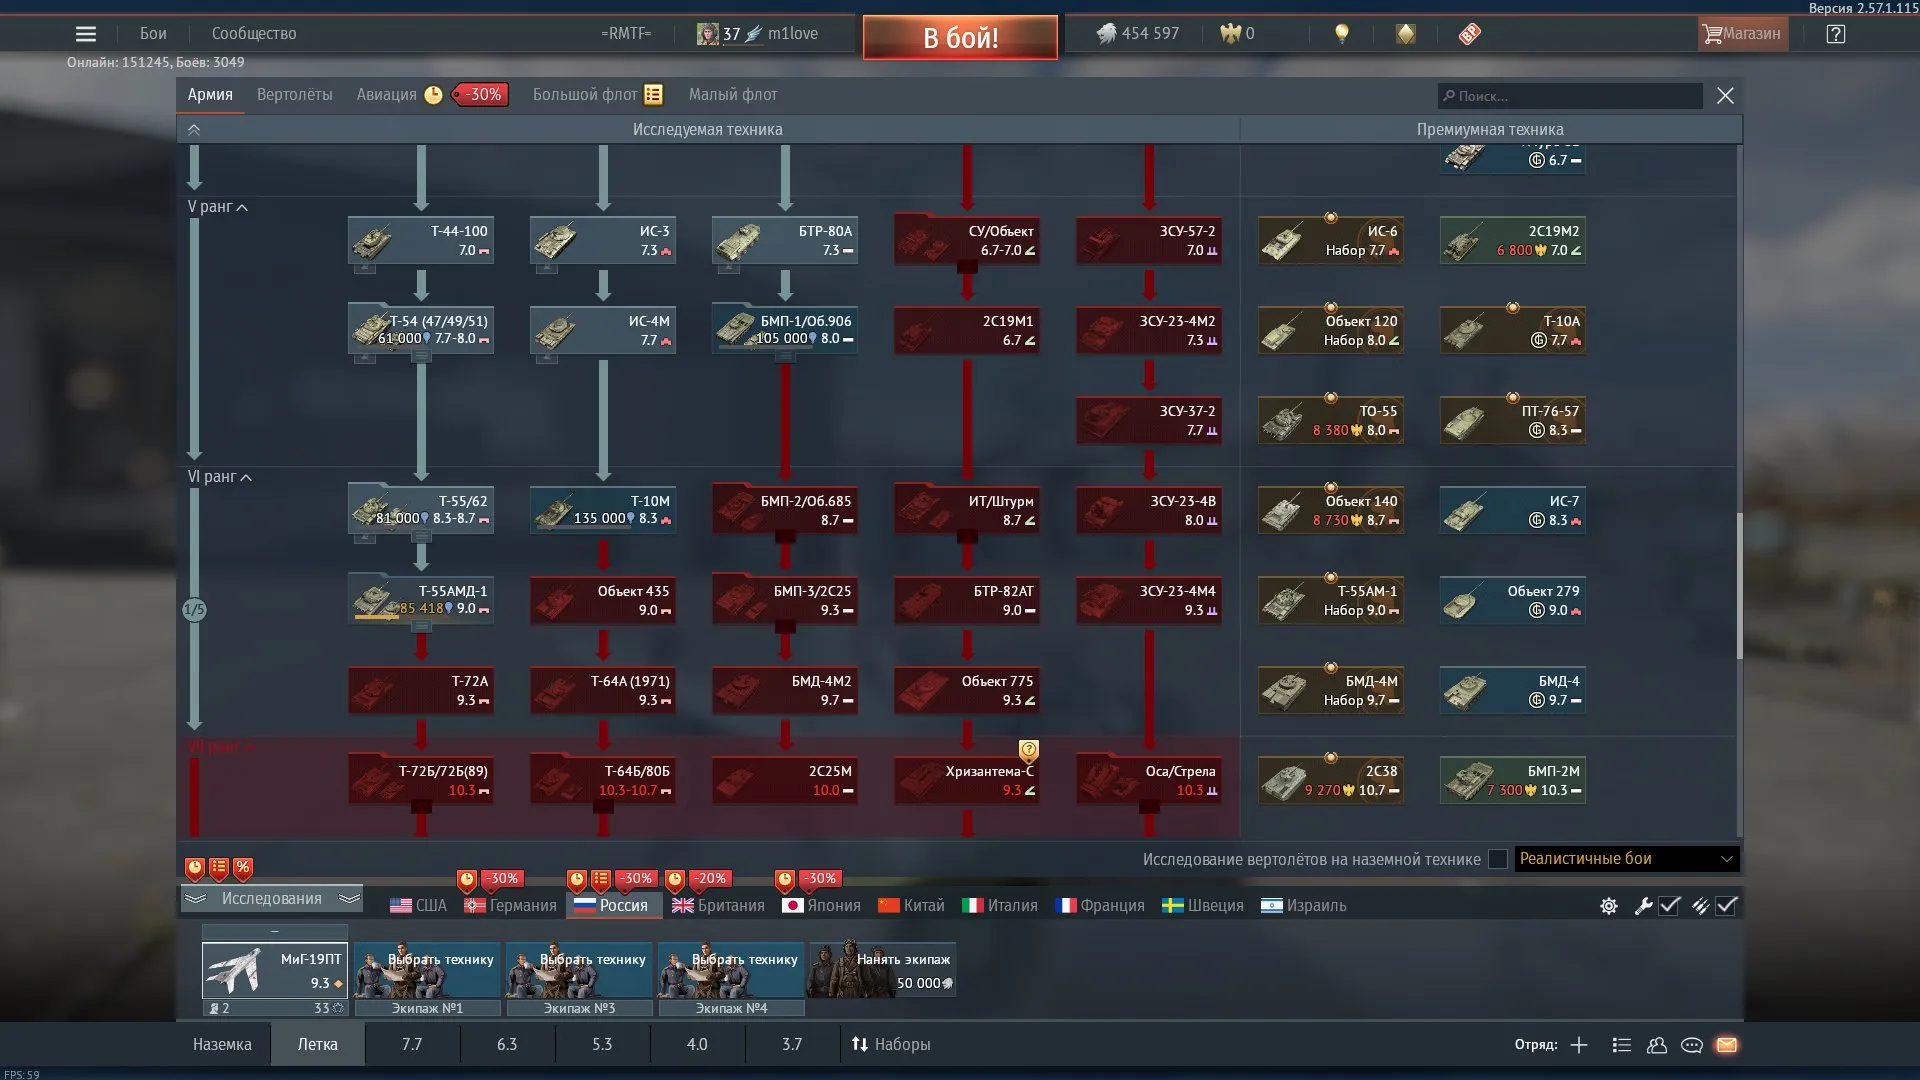The width and height of the screenshot is (1920, 1080).
Task: Click the m1love player profile name
Action: tap(793, 34)
